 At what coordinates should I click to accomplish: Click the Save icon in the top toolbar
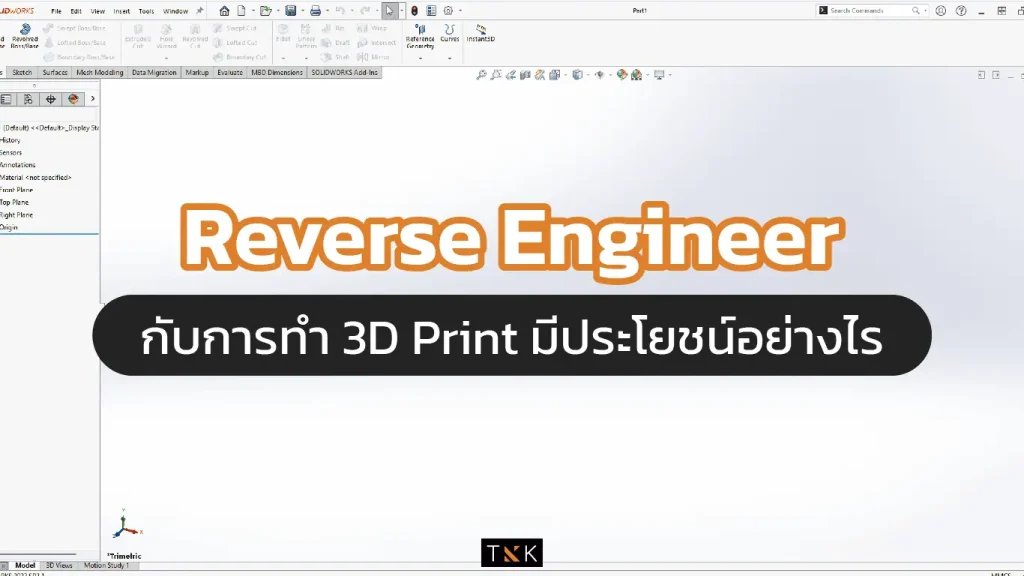coord(290,11)
